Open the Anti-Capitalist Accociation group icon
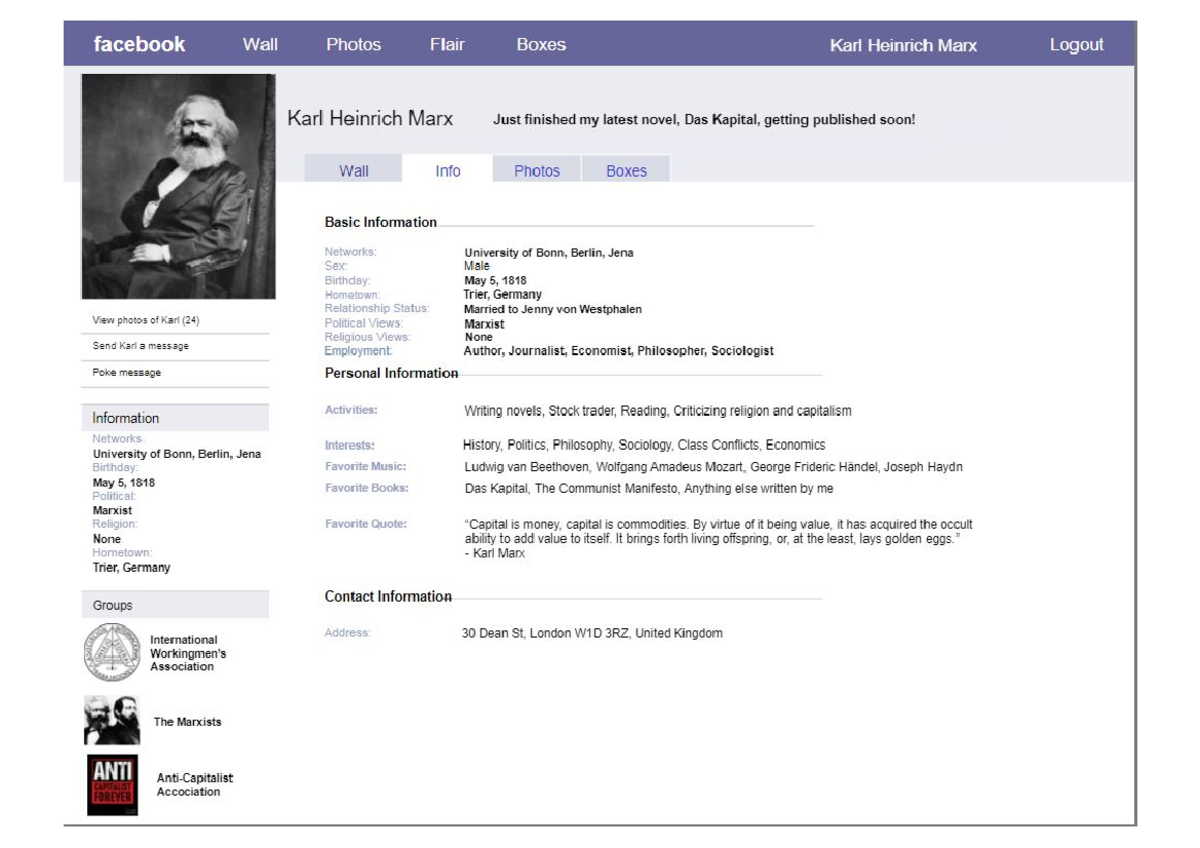Screen dimensions: 1200x848 coord(112,784)
